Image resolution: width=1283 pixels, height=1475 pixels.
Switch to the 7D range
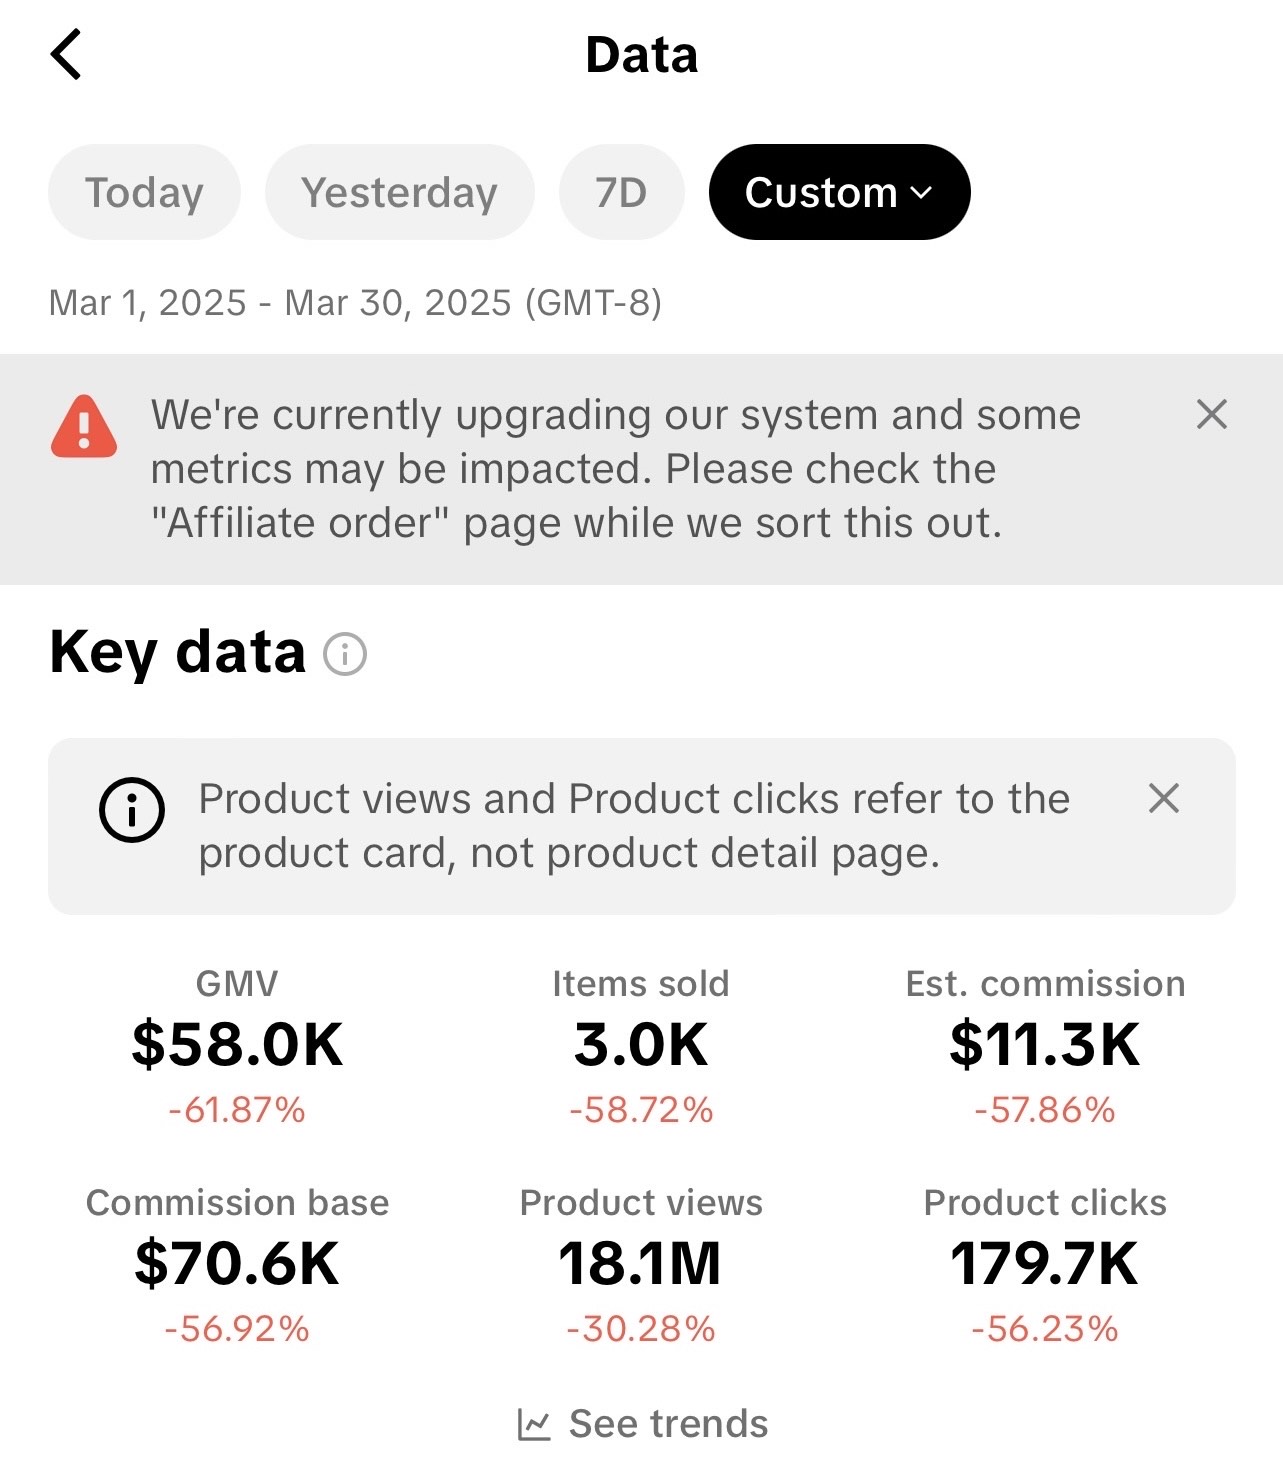[621, 192]
